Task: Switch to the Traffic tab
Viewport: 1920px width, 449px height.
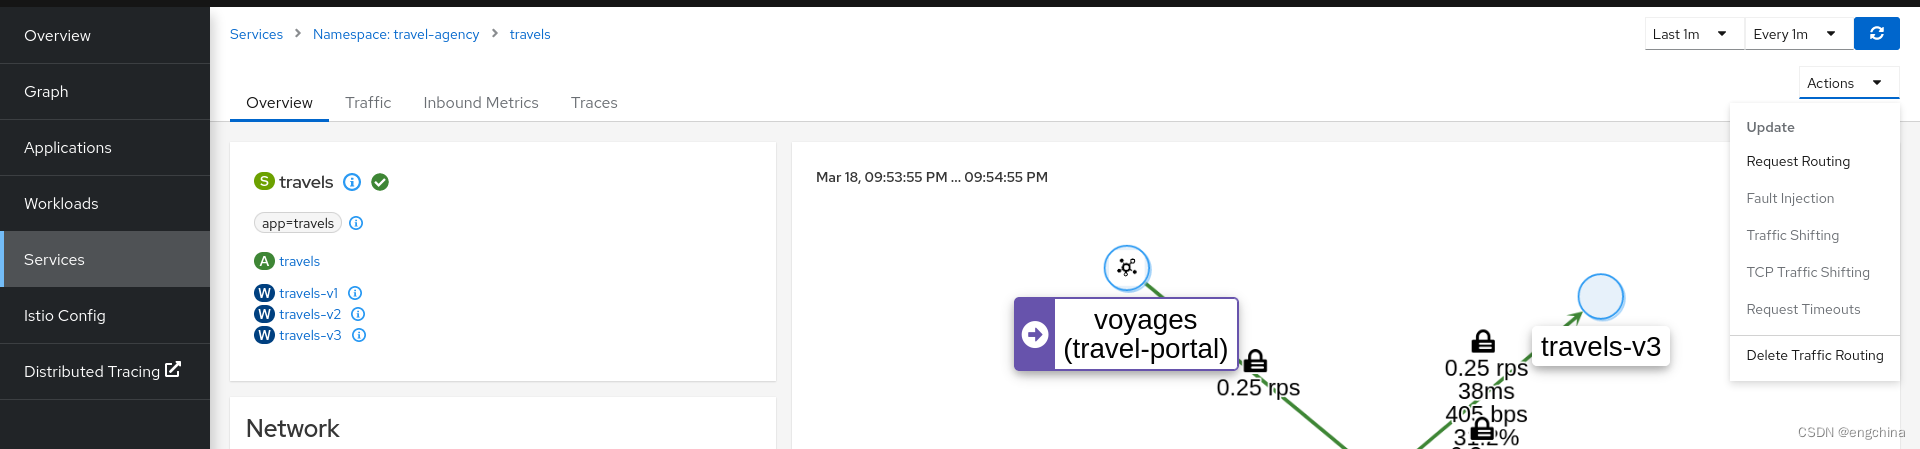Action: pyautogui.click(x=368, y=102)
